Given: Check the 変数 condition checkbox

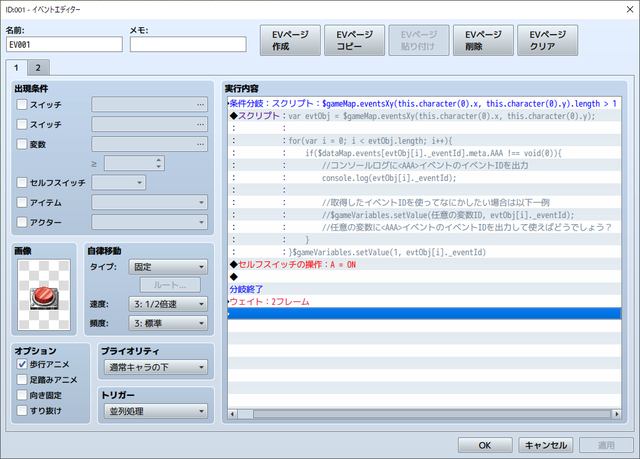Looking at the screenshot, I should tap(22, 144).
